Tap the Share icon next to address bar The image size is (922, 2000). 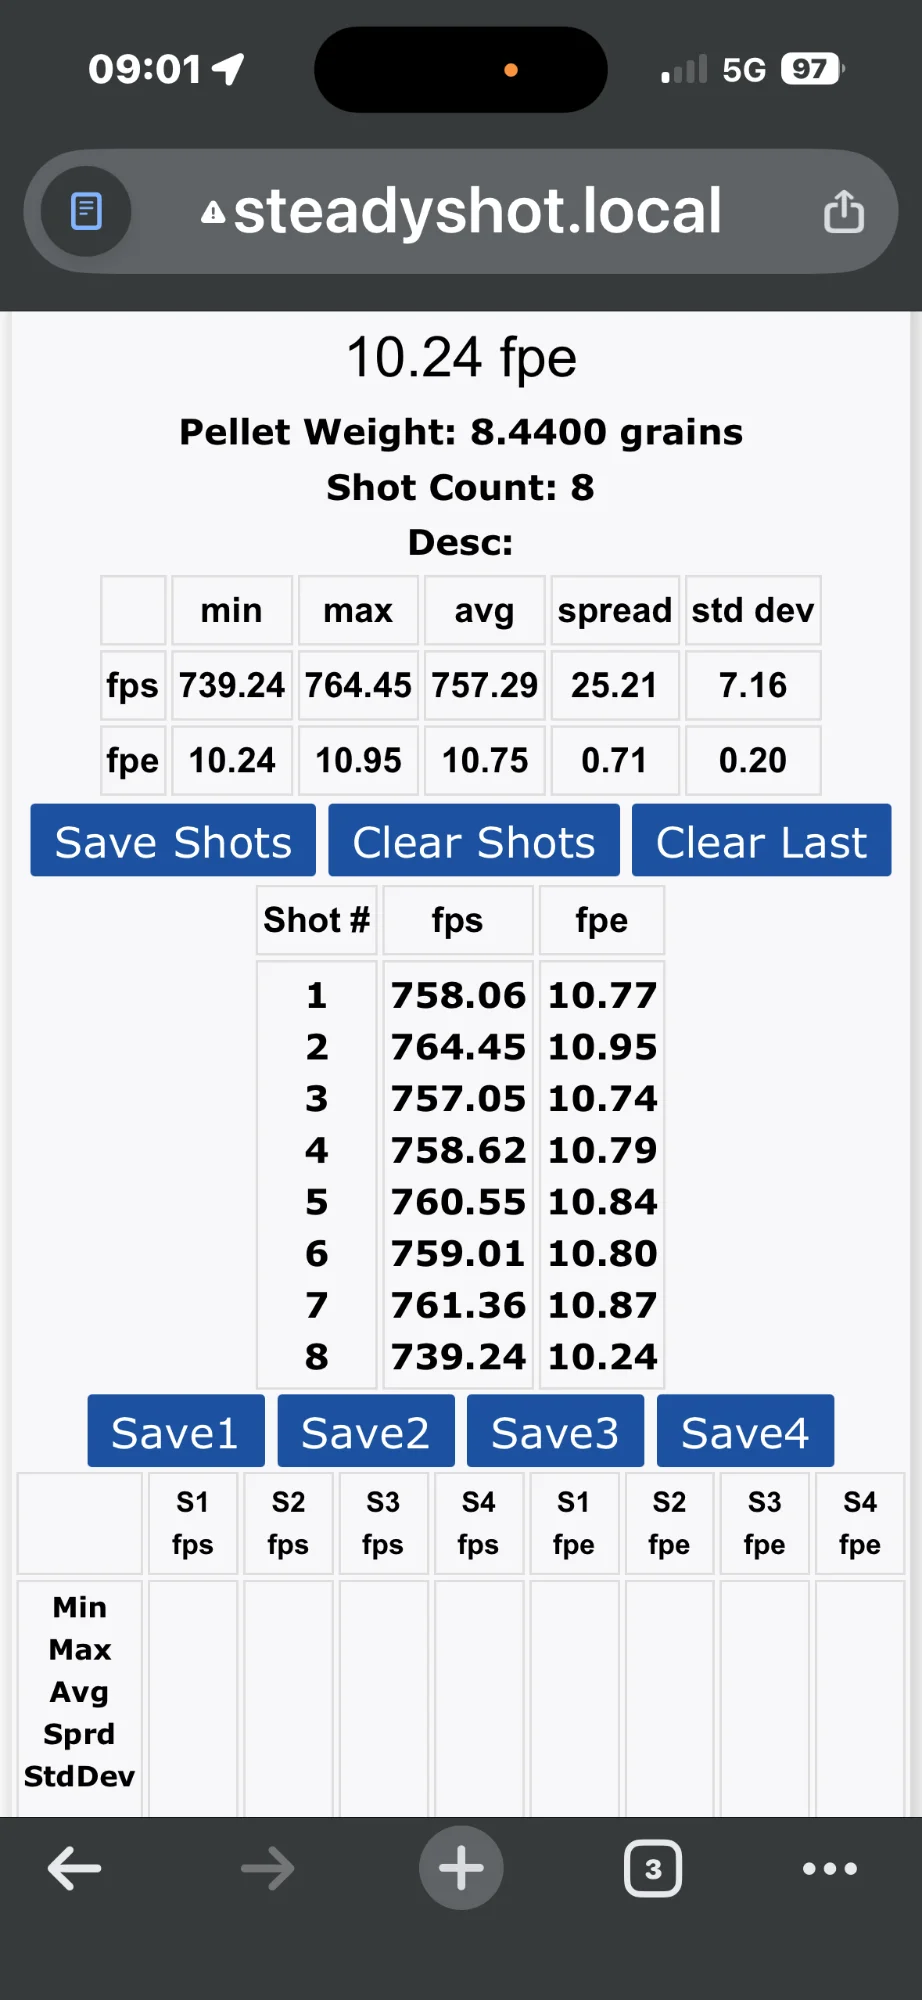(x=844, y=211)
